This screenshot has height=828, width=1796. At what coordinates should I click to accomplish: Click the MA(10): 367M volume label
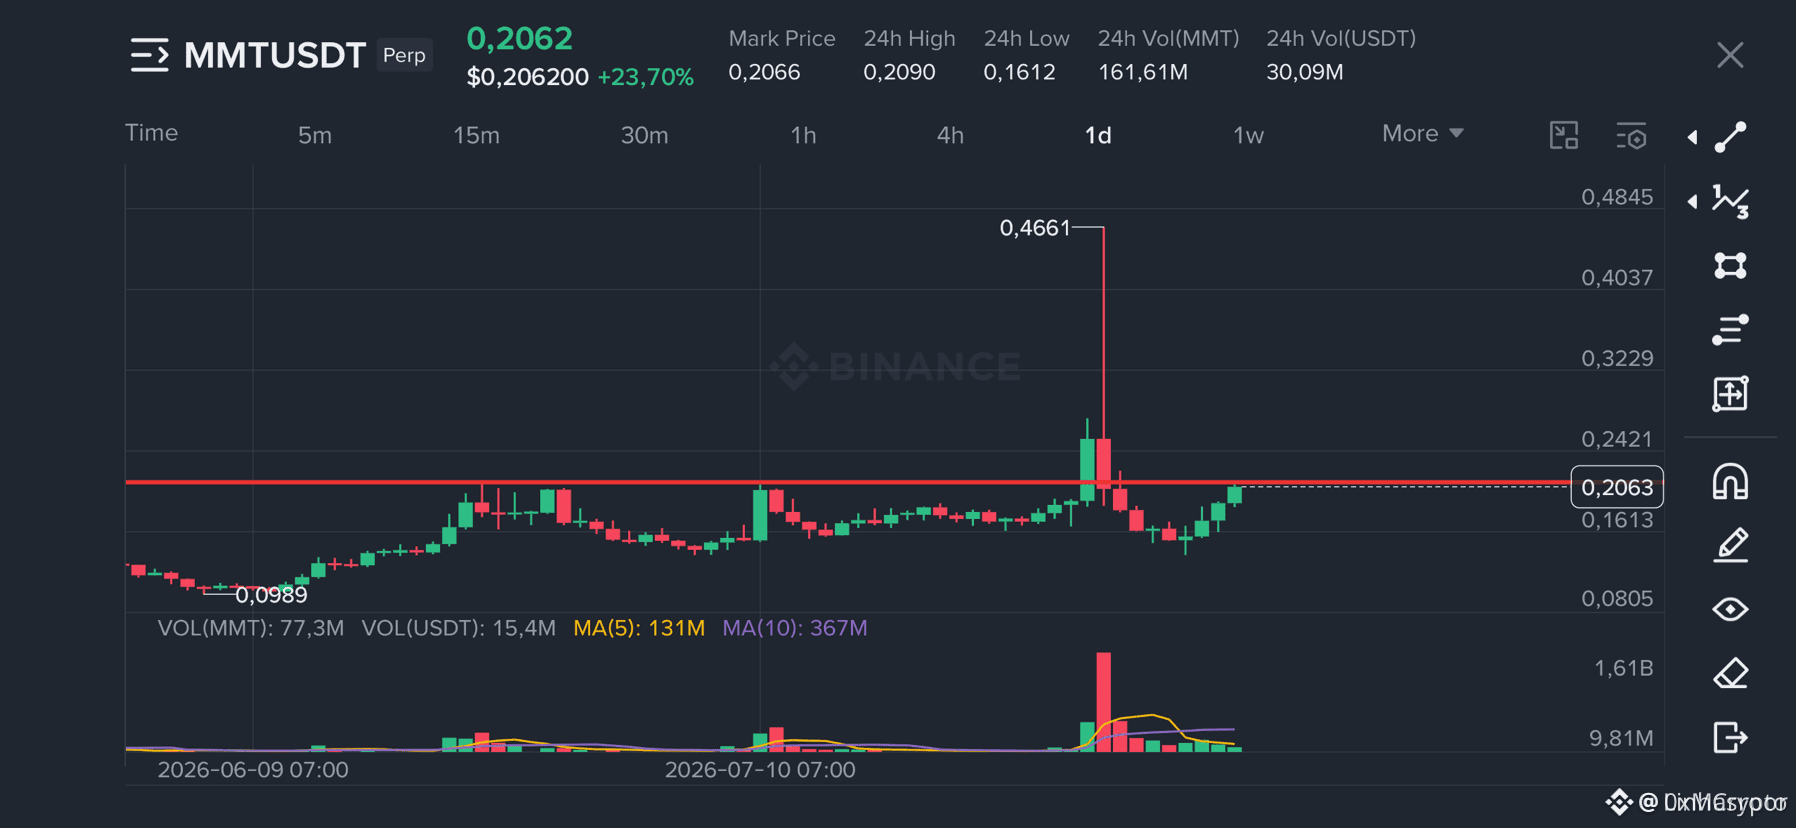click(795, 628)
